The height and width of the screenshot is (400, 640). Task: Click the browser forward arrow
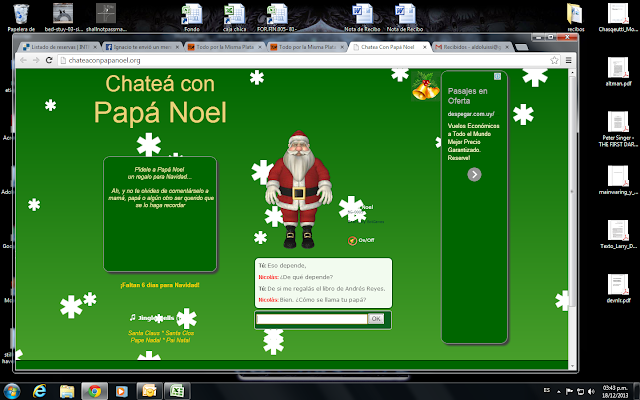(36, 60)
